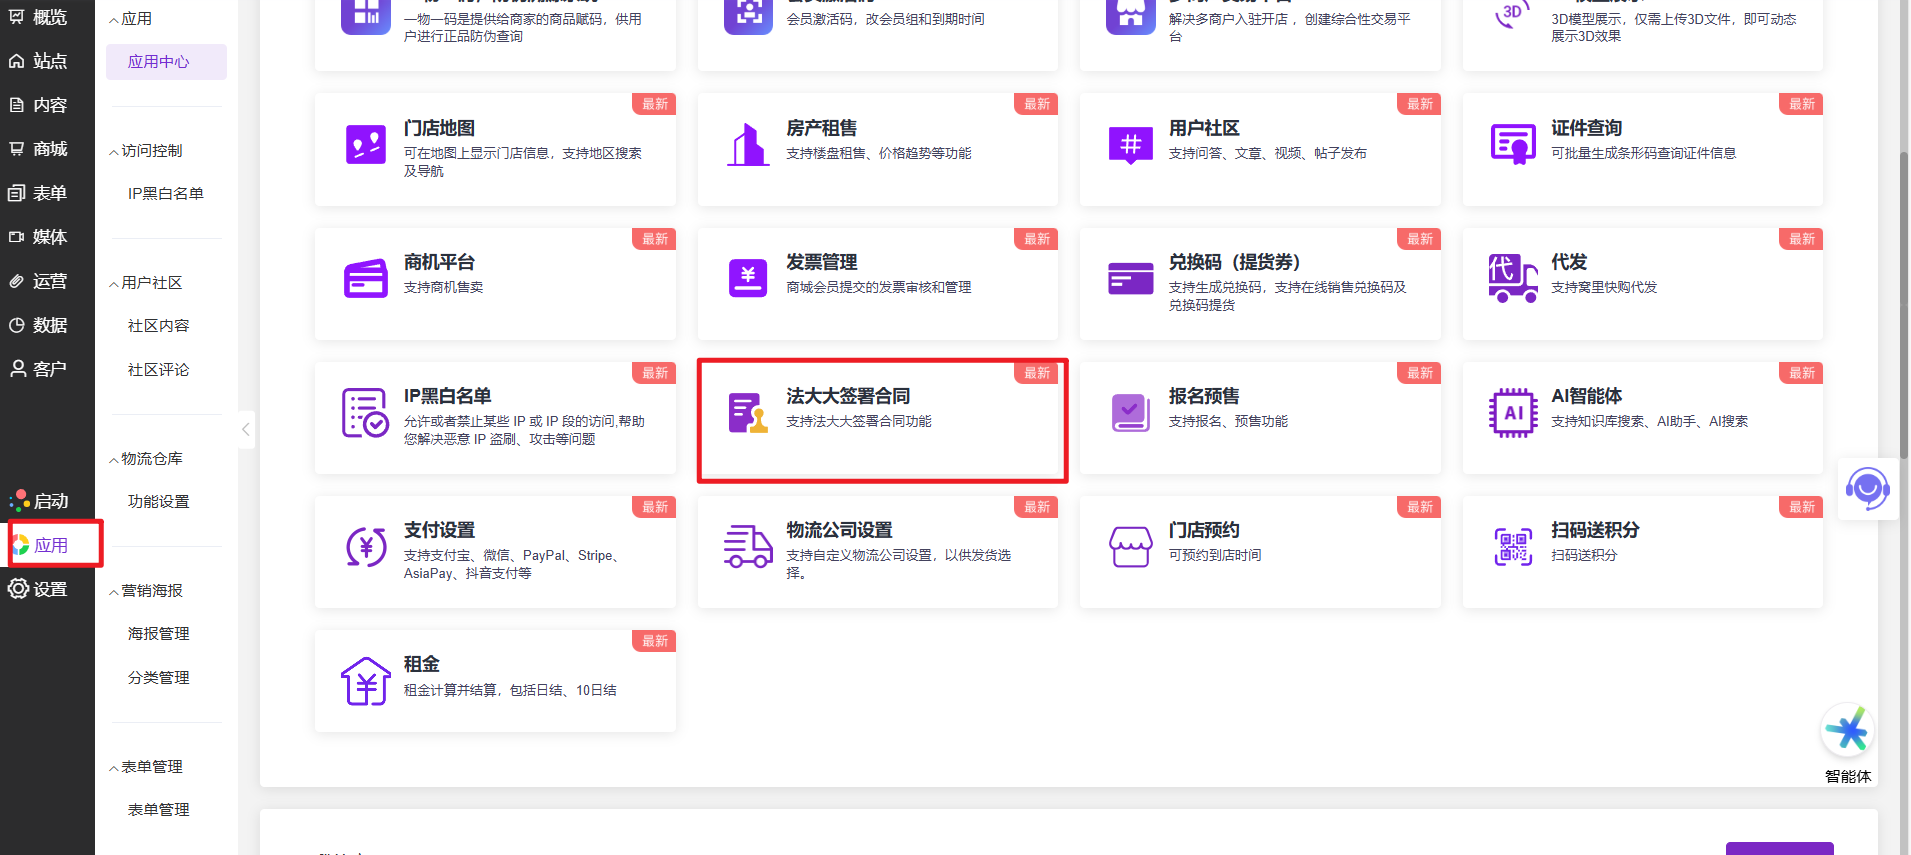Collapse the 用户社区 sidebar group
Screen dimensions: 1911x855
tap(113, 284)
